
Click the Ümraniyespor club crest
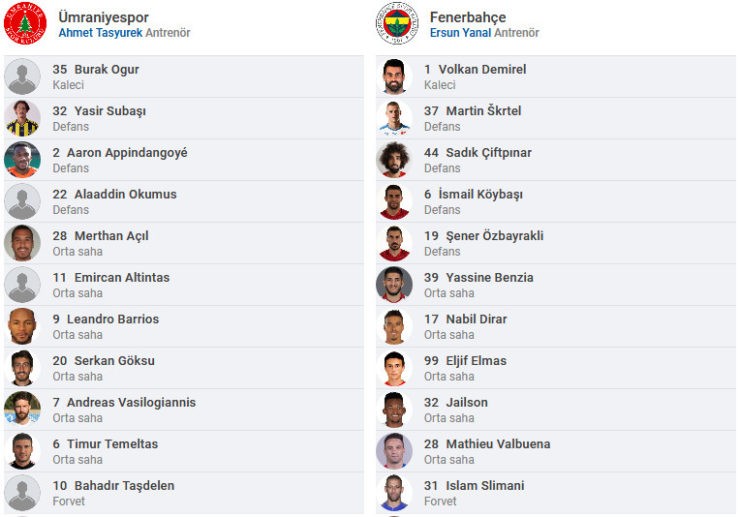25,24
